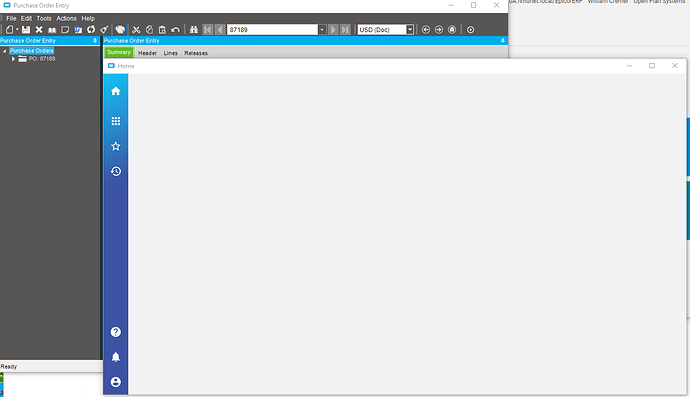The width and height of the screenshot is (690, 397).
Task: Maximize the Home window
Action: point(652,66)
